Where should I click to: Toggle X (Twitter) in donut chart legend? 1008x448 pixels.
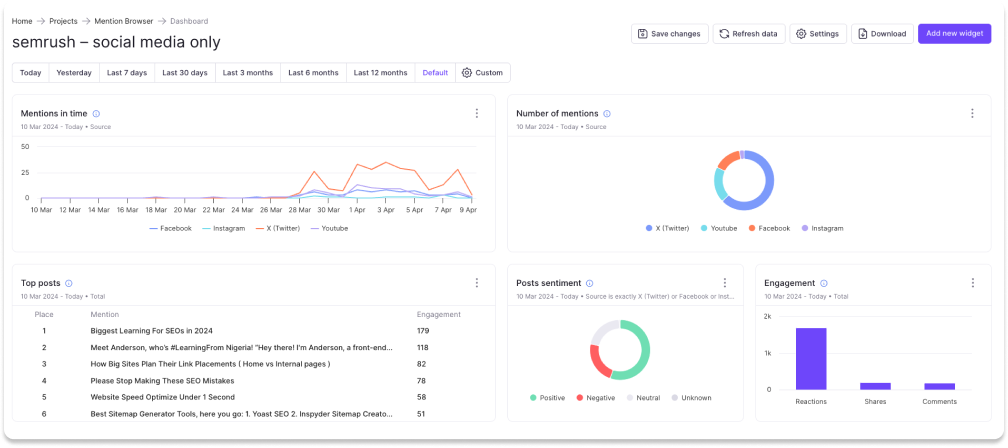coord(667,228)
